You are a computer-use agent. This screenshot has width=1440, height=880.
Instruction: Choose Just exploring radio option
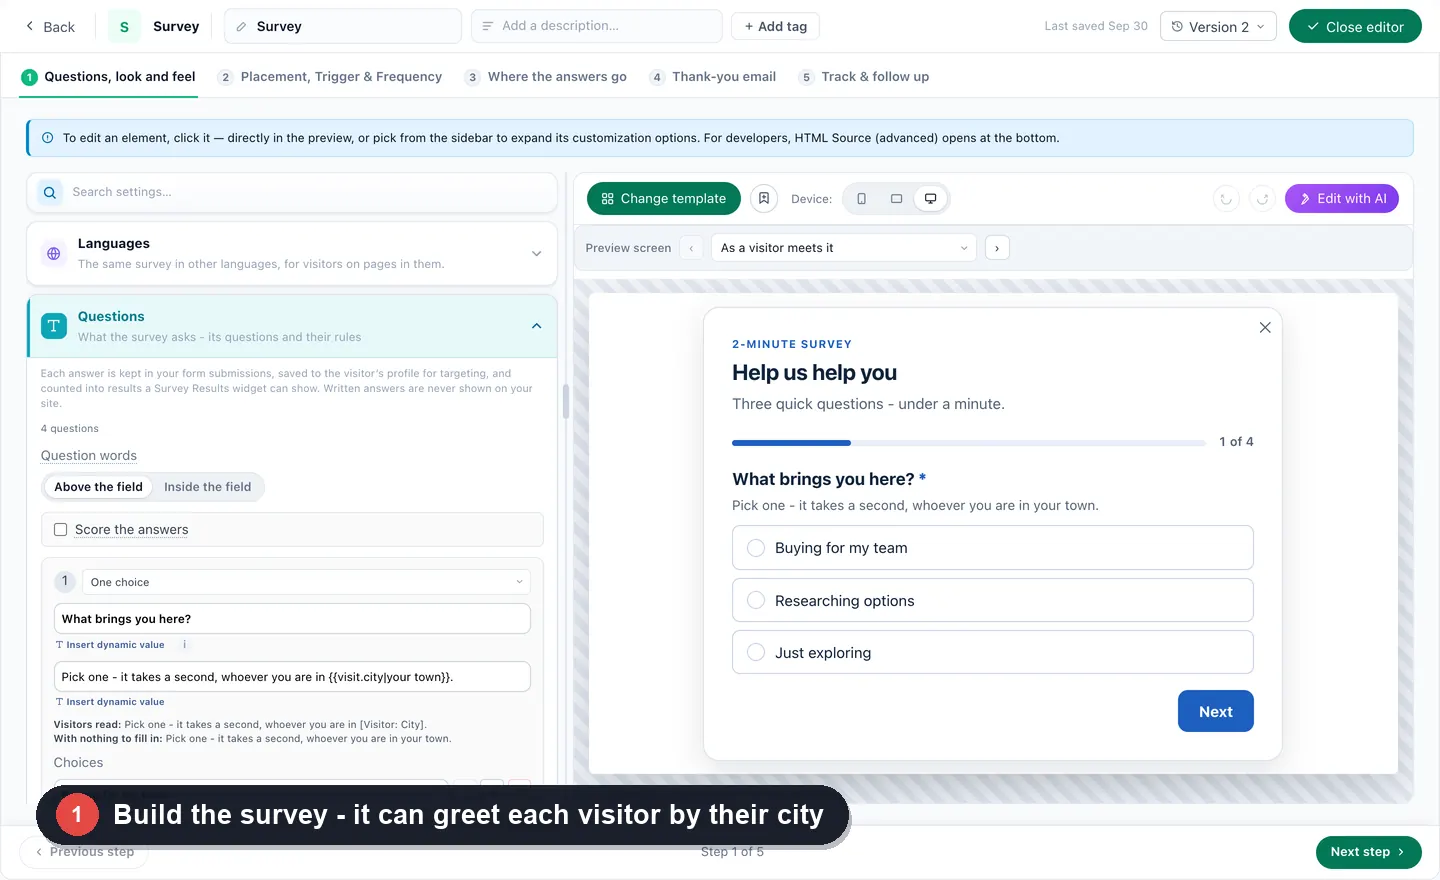coord(756,652)
